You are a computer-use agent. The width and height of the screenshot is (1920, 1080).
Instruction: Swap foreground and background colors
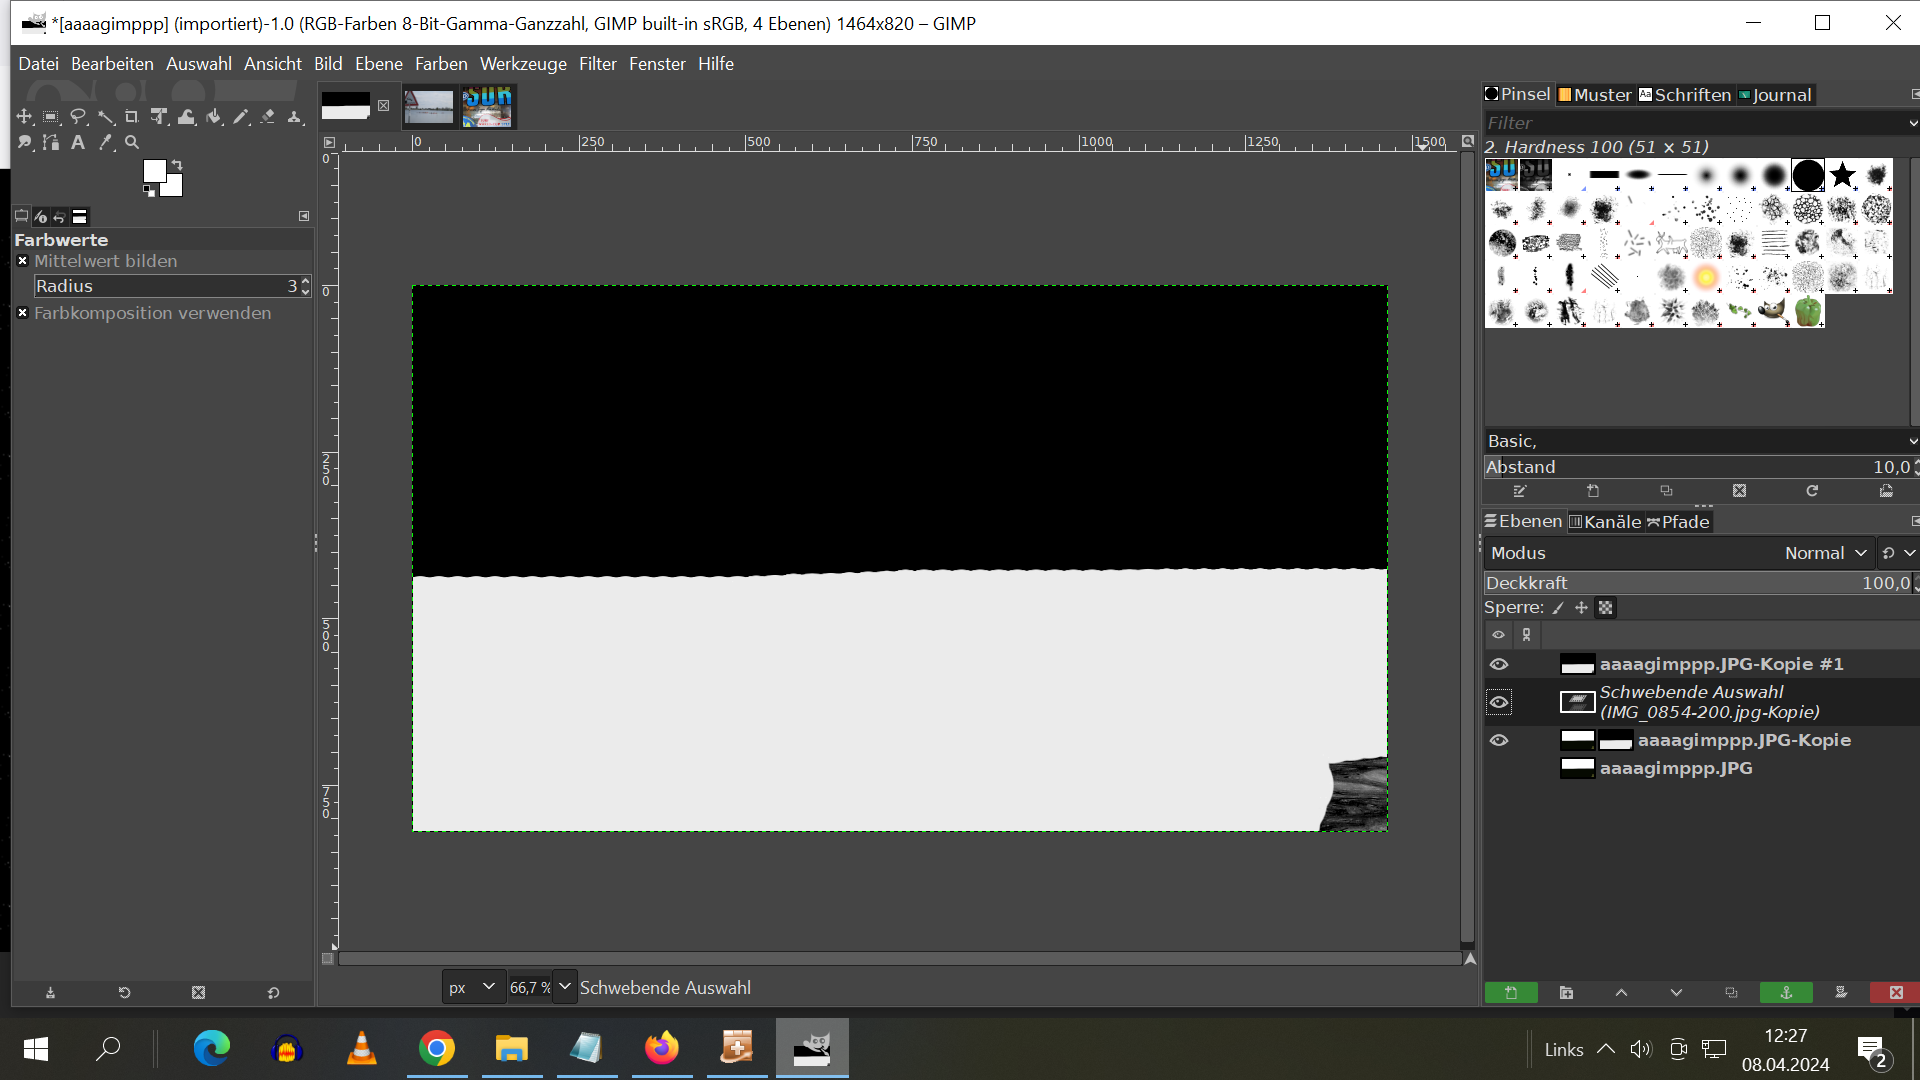(177, 164)
